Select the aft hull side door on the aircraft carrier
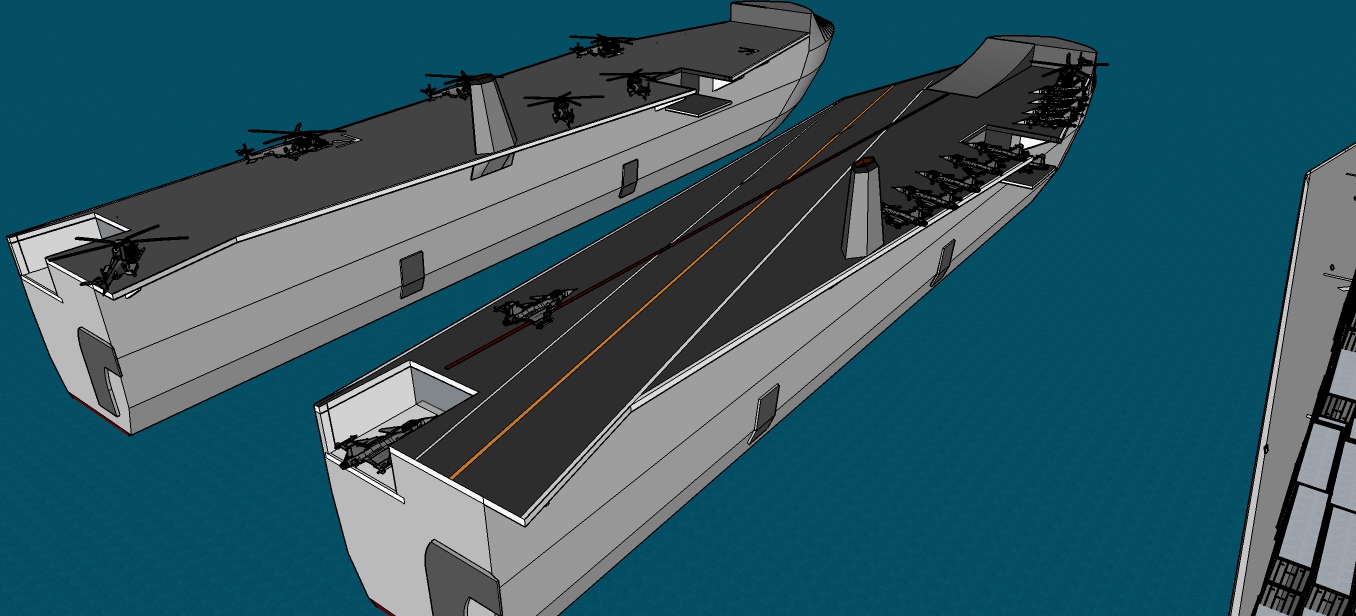The height and width of the screenshot is (616, 1356). pyautogui.click(x=765, y=415)
